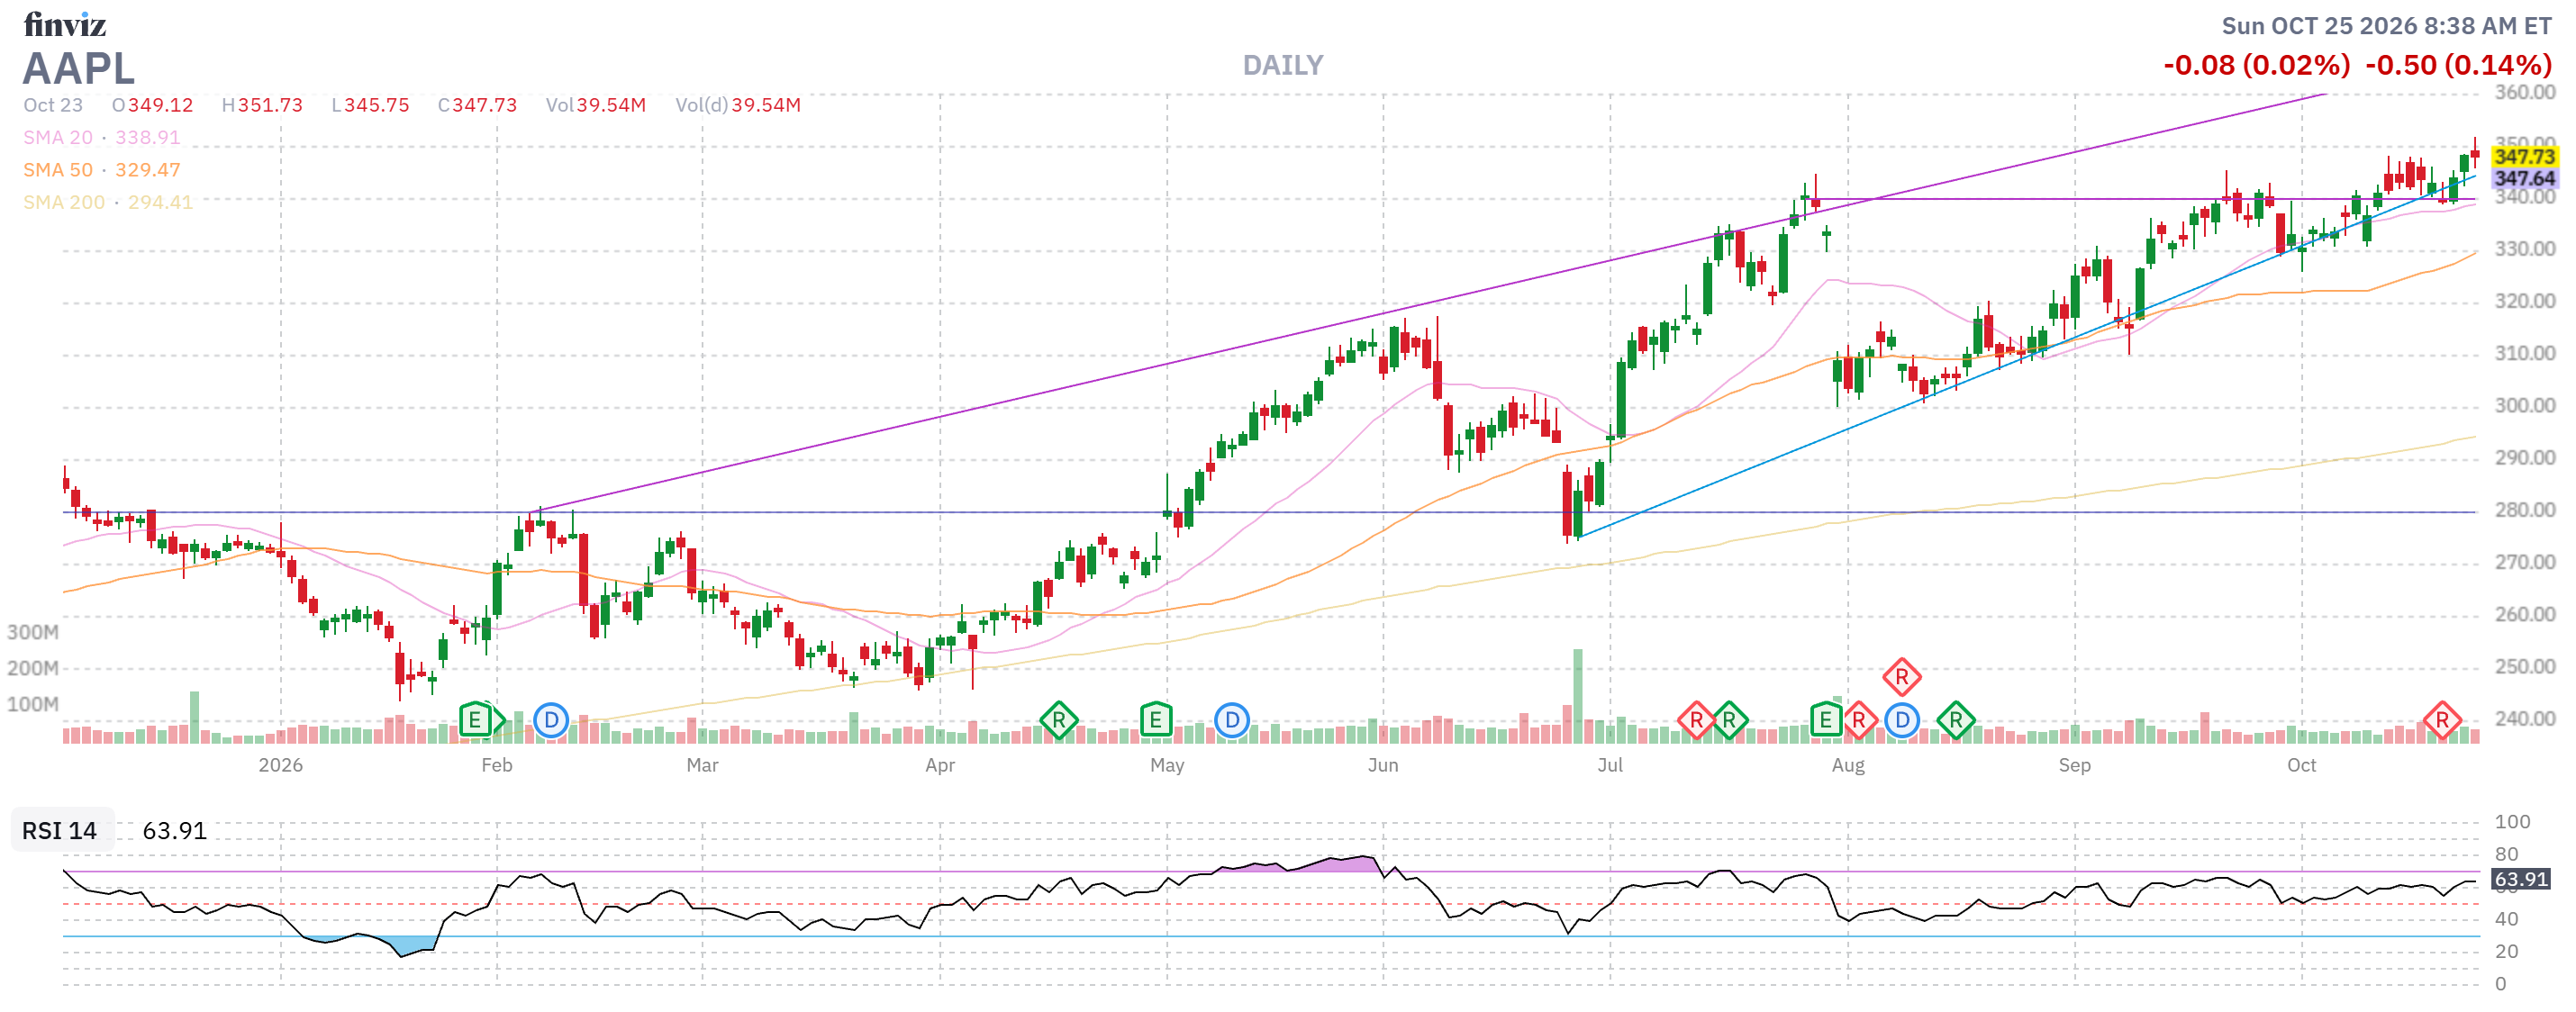This screenshot has width=2576, height=1012.
Task: Click the AAPL ticker title
Action: click(78, 68)
